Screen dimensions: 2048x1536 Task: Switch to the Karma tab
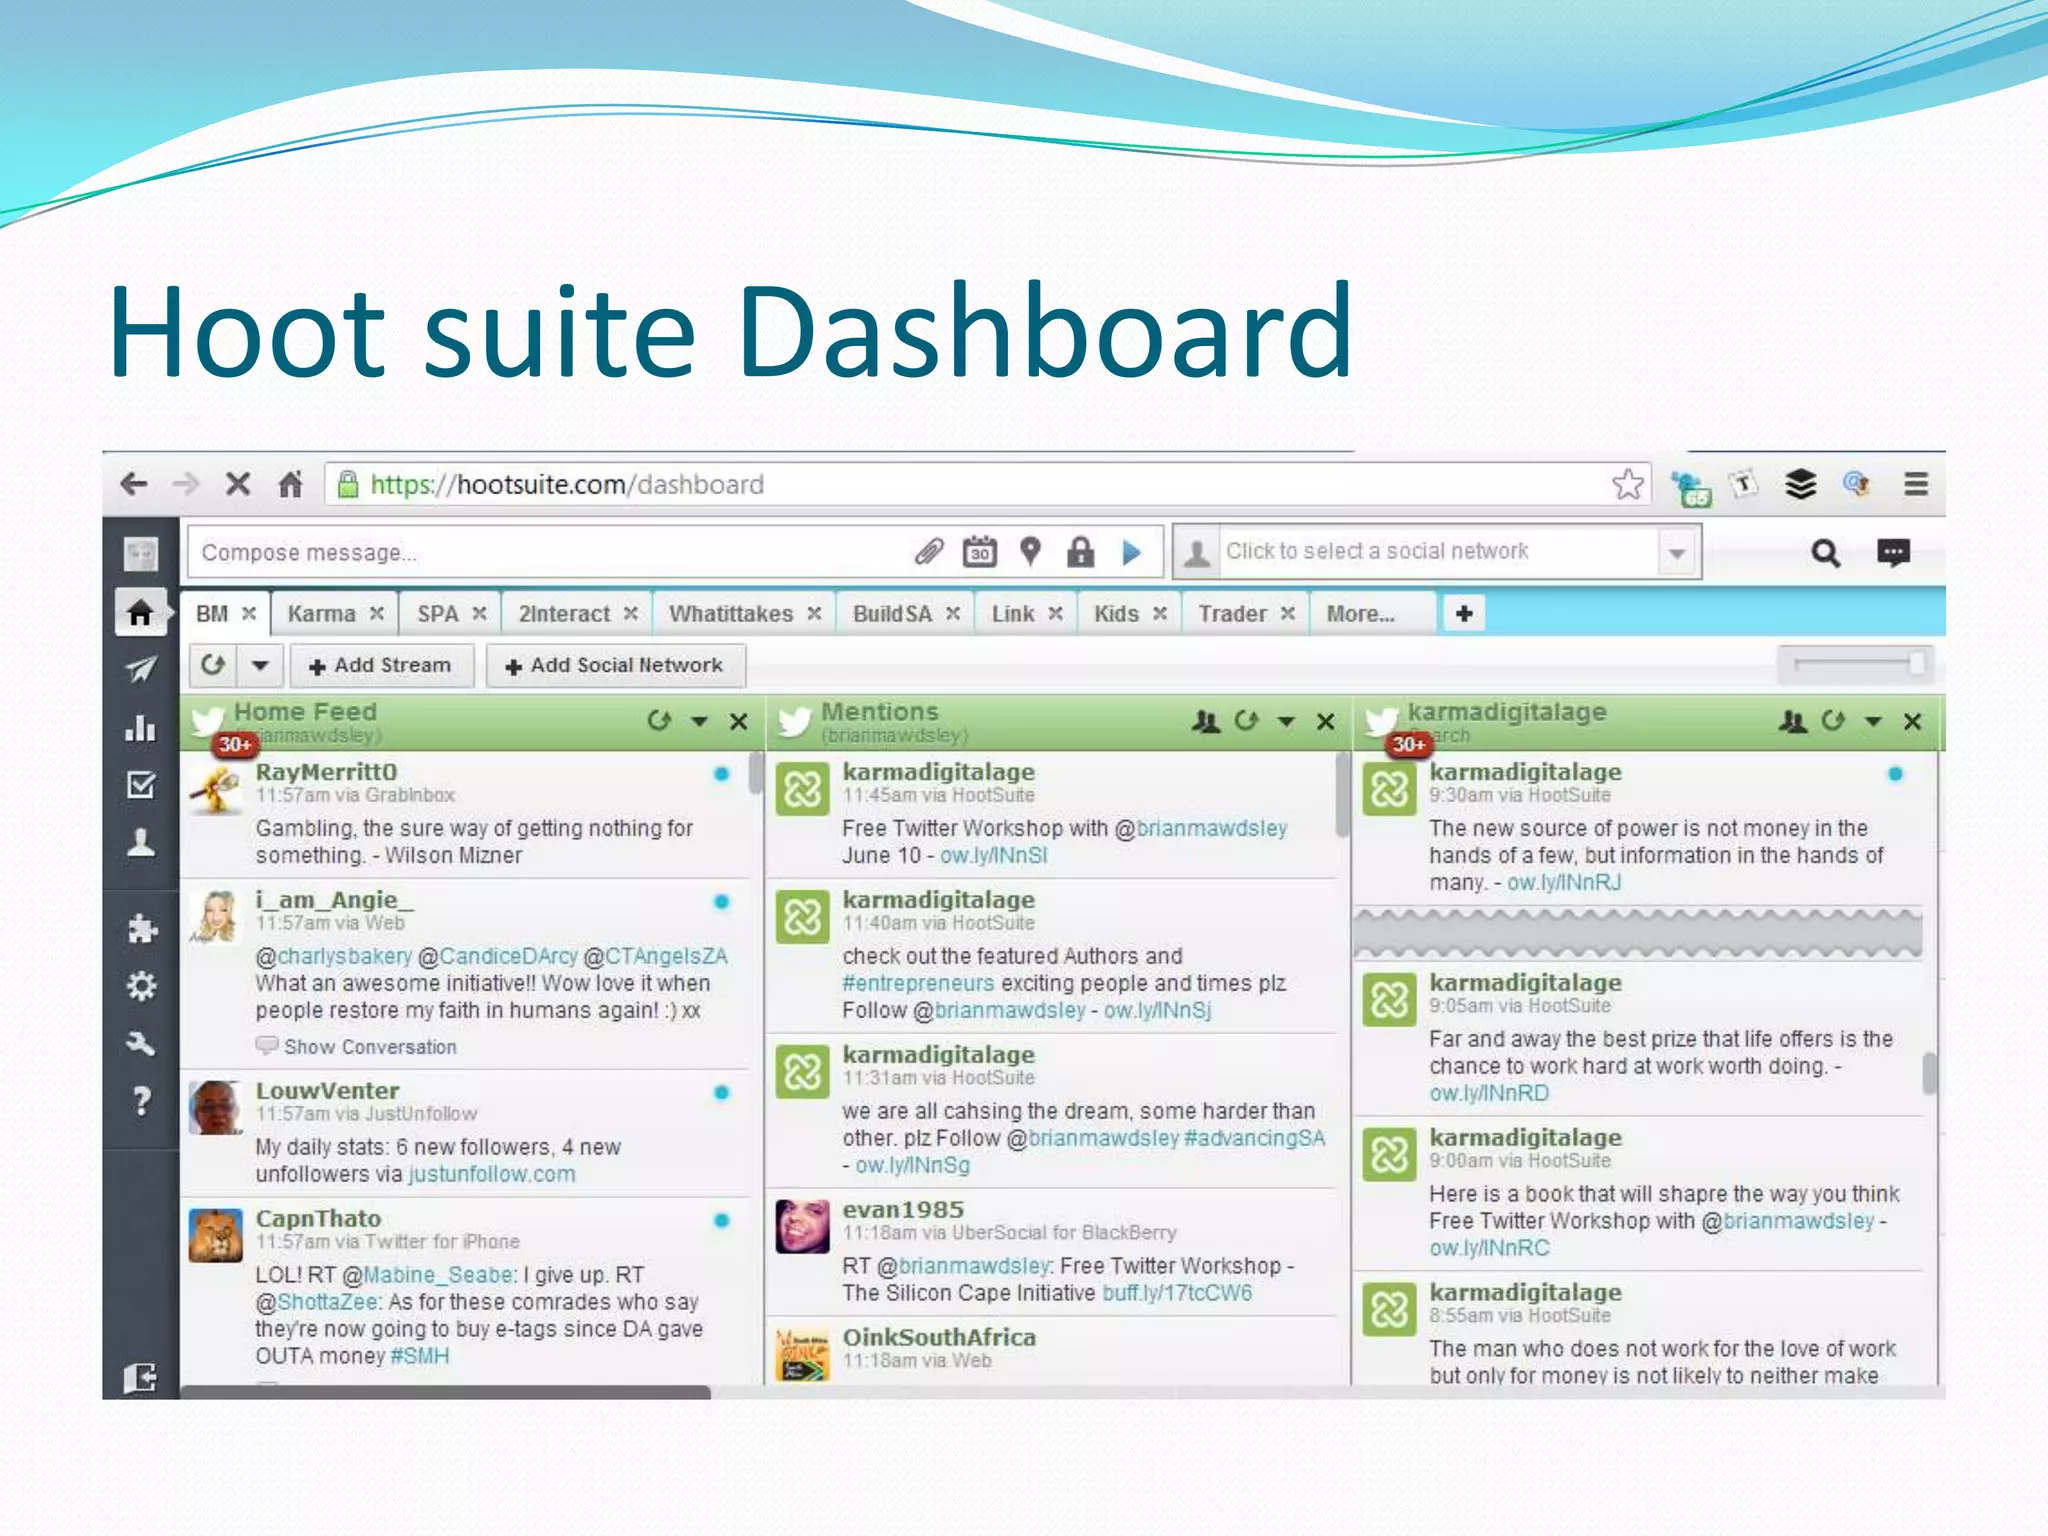(x=321, y=614)
